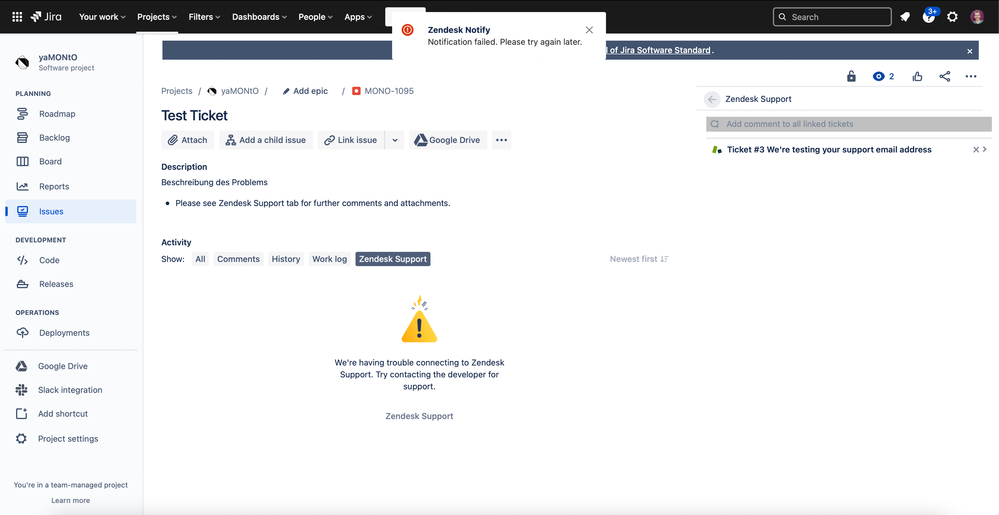Open the settings gear icon
The image size is (999, 515).
coord(952,17)
